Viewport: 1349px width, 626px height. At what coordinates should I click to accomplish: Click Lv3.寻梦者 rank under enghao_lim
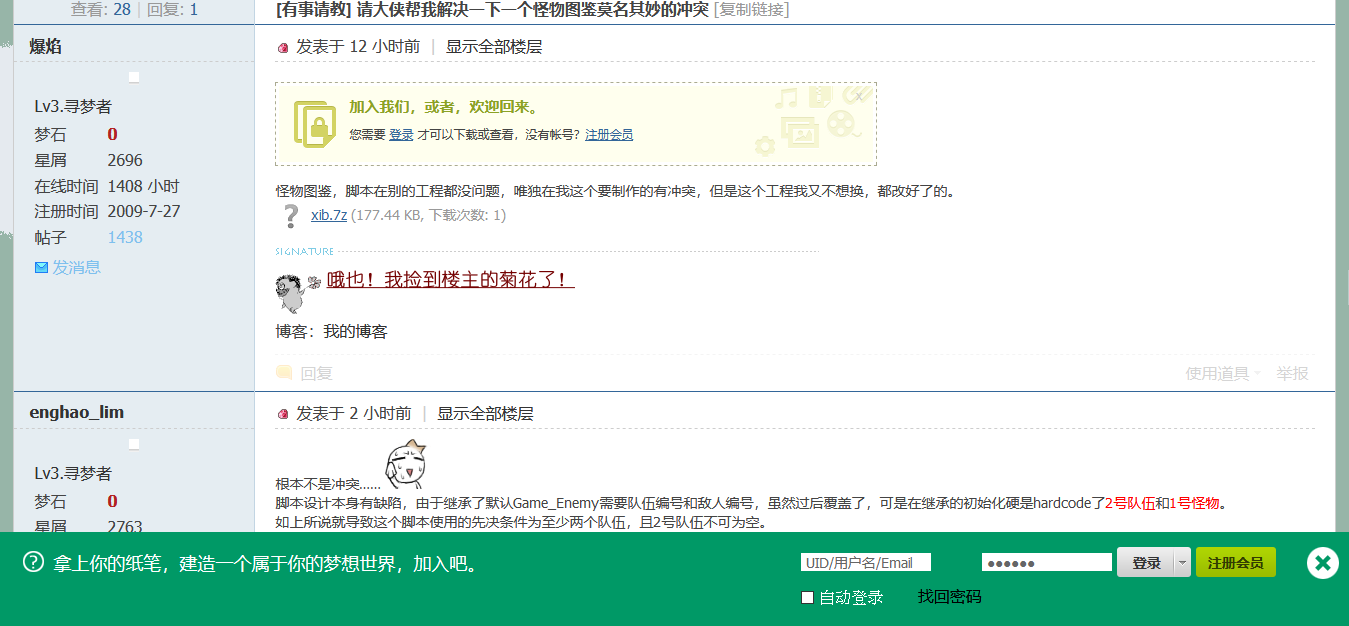coord(73,473)
